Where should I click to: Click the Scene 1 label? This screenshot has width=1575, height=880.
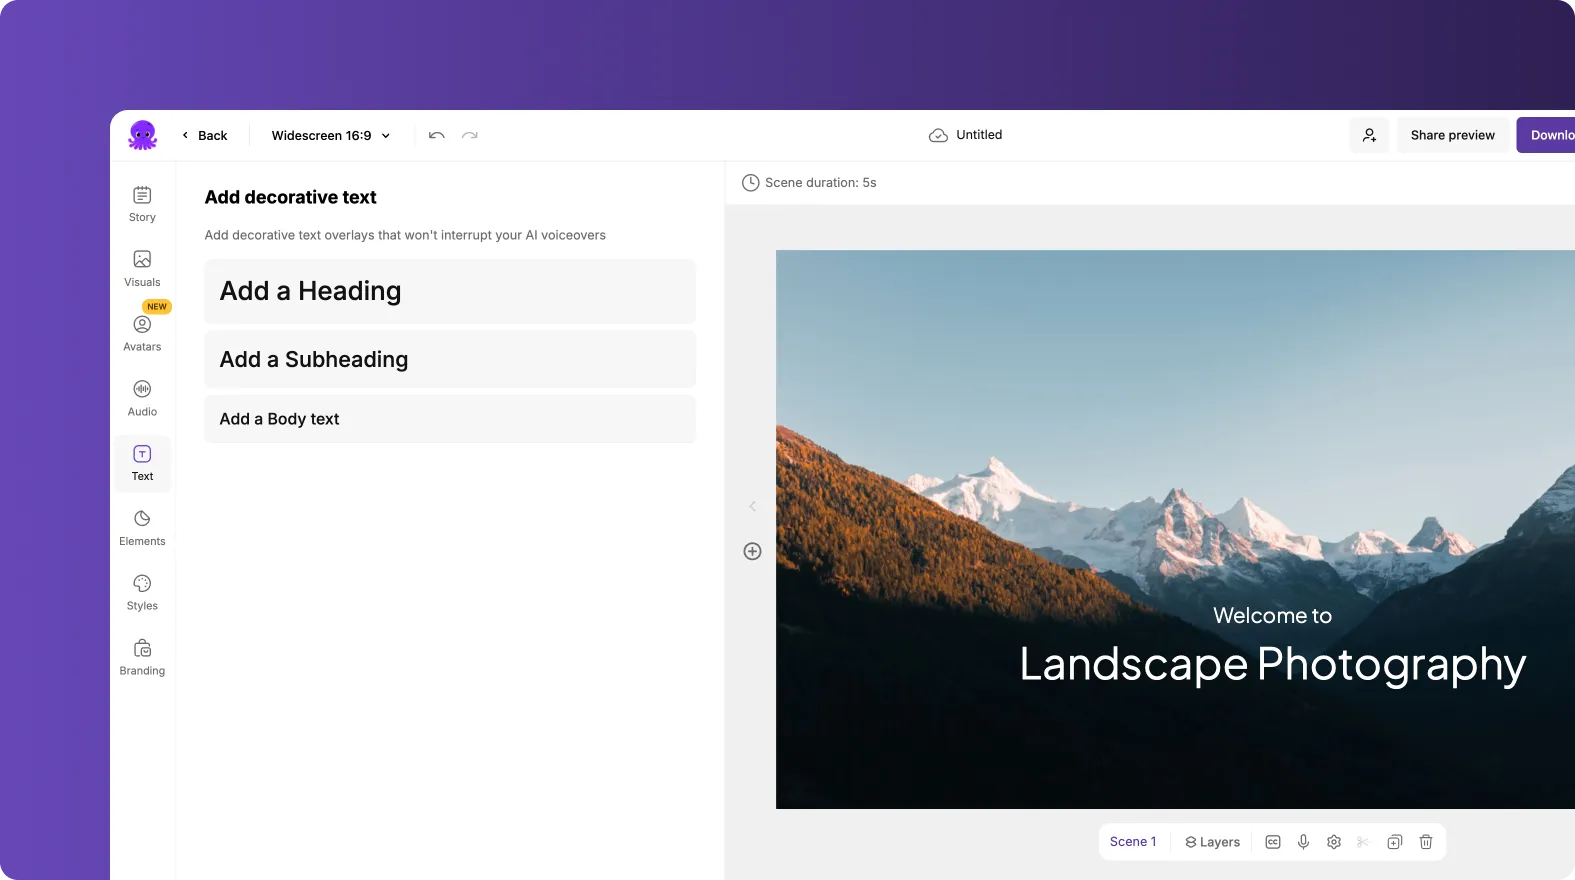[x=1132, y=842]
